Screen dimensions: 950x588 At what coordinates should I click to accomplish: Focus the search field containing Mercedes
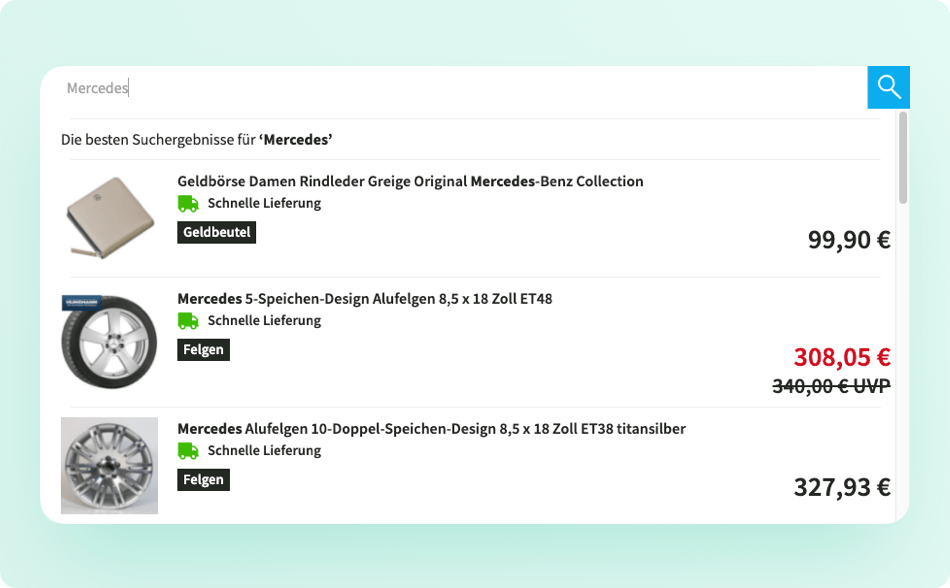[460, 88]
